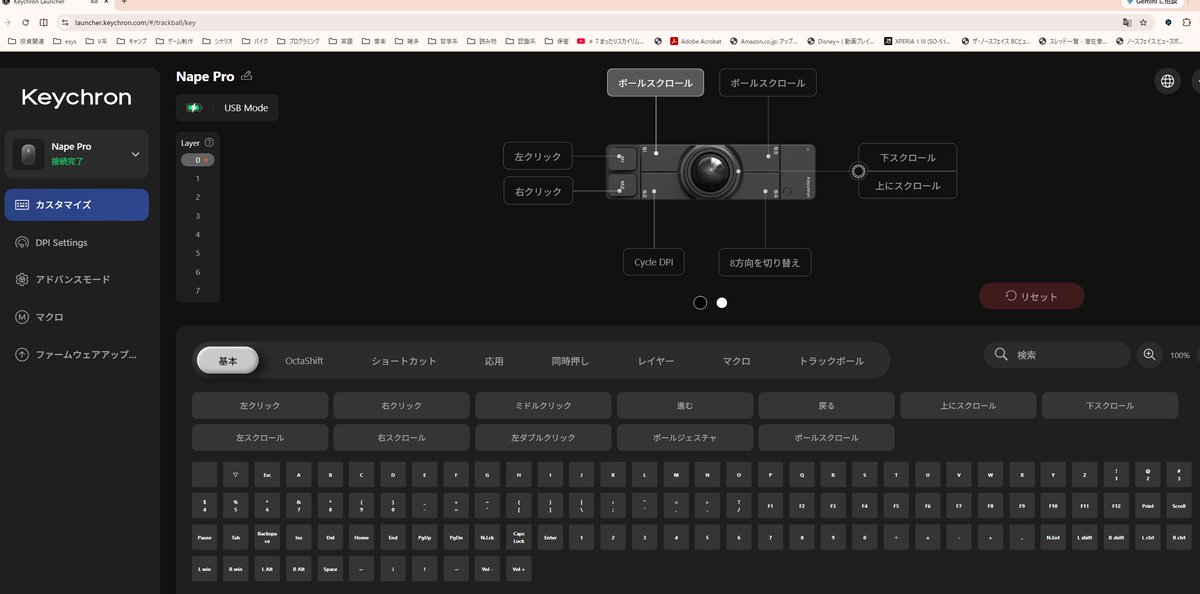This screenshot has width=1200, height=594.
Task: Select the 8方向を切り替え diagram button
Action: point(764,262)
